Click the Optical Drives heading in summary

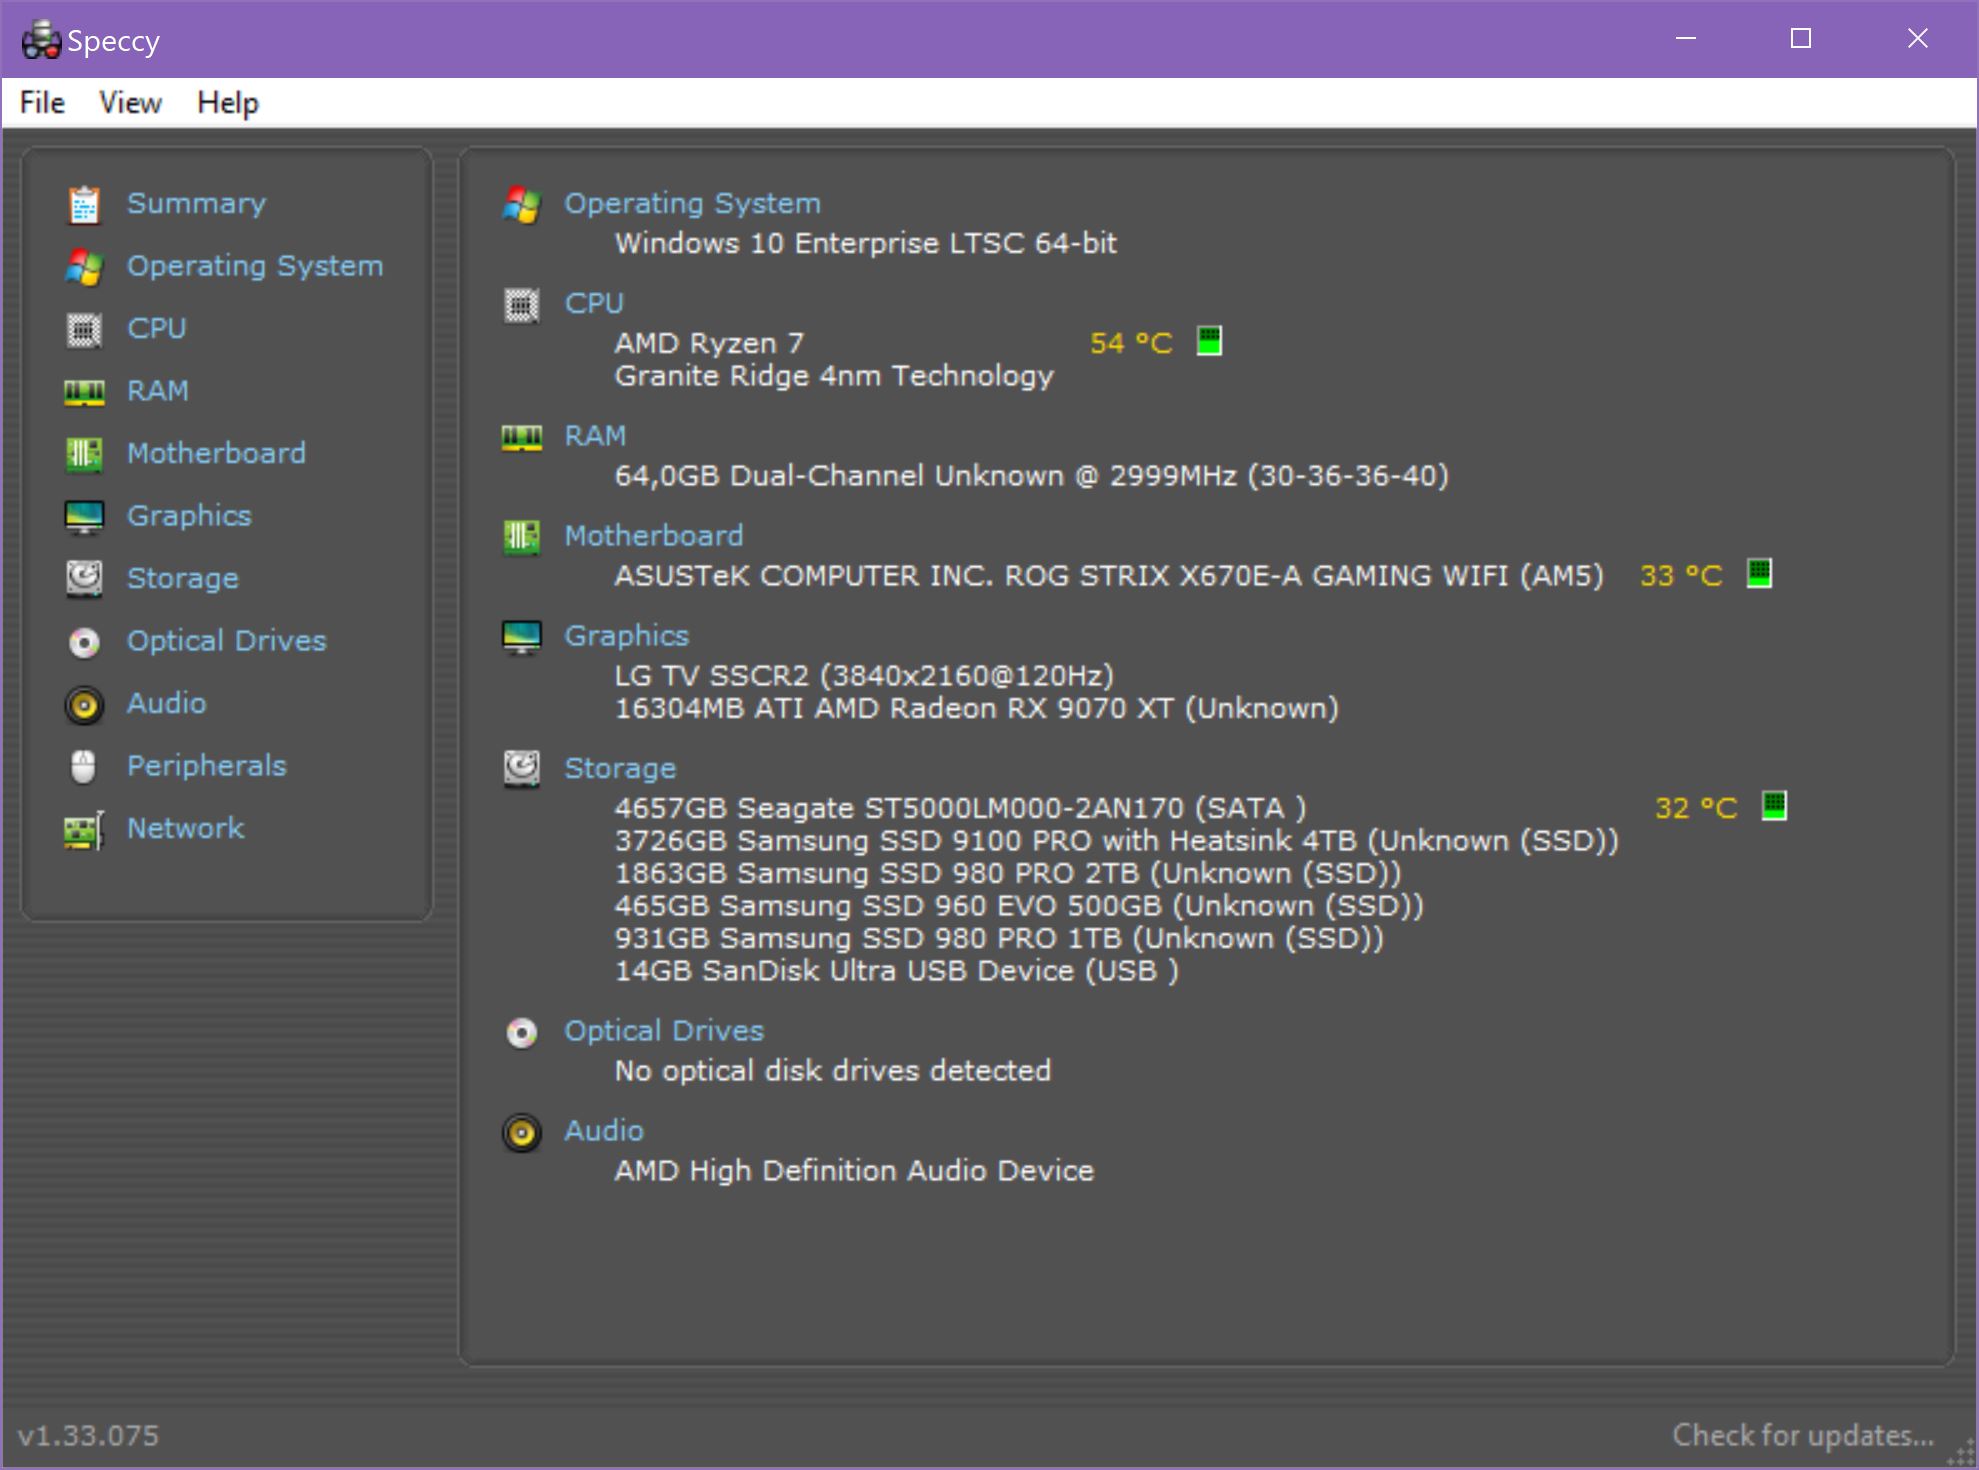(x=664, y=1031)
